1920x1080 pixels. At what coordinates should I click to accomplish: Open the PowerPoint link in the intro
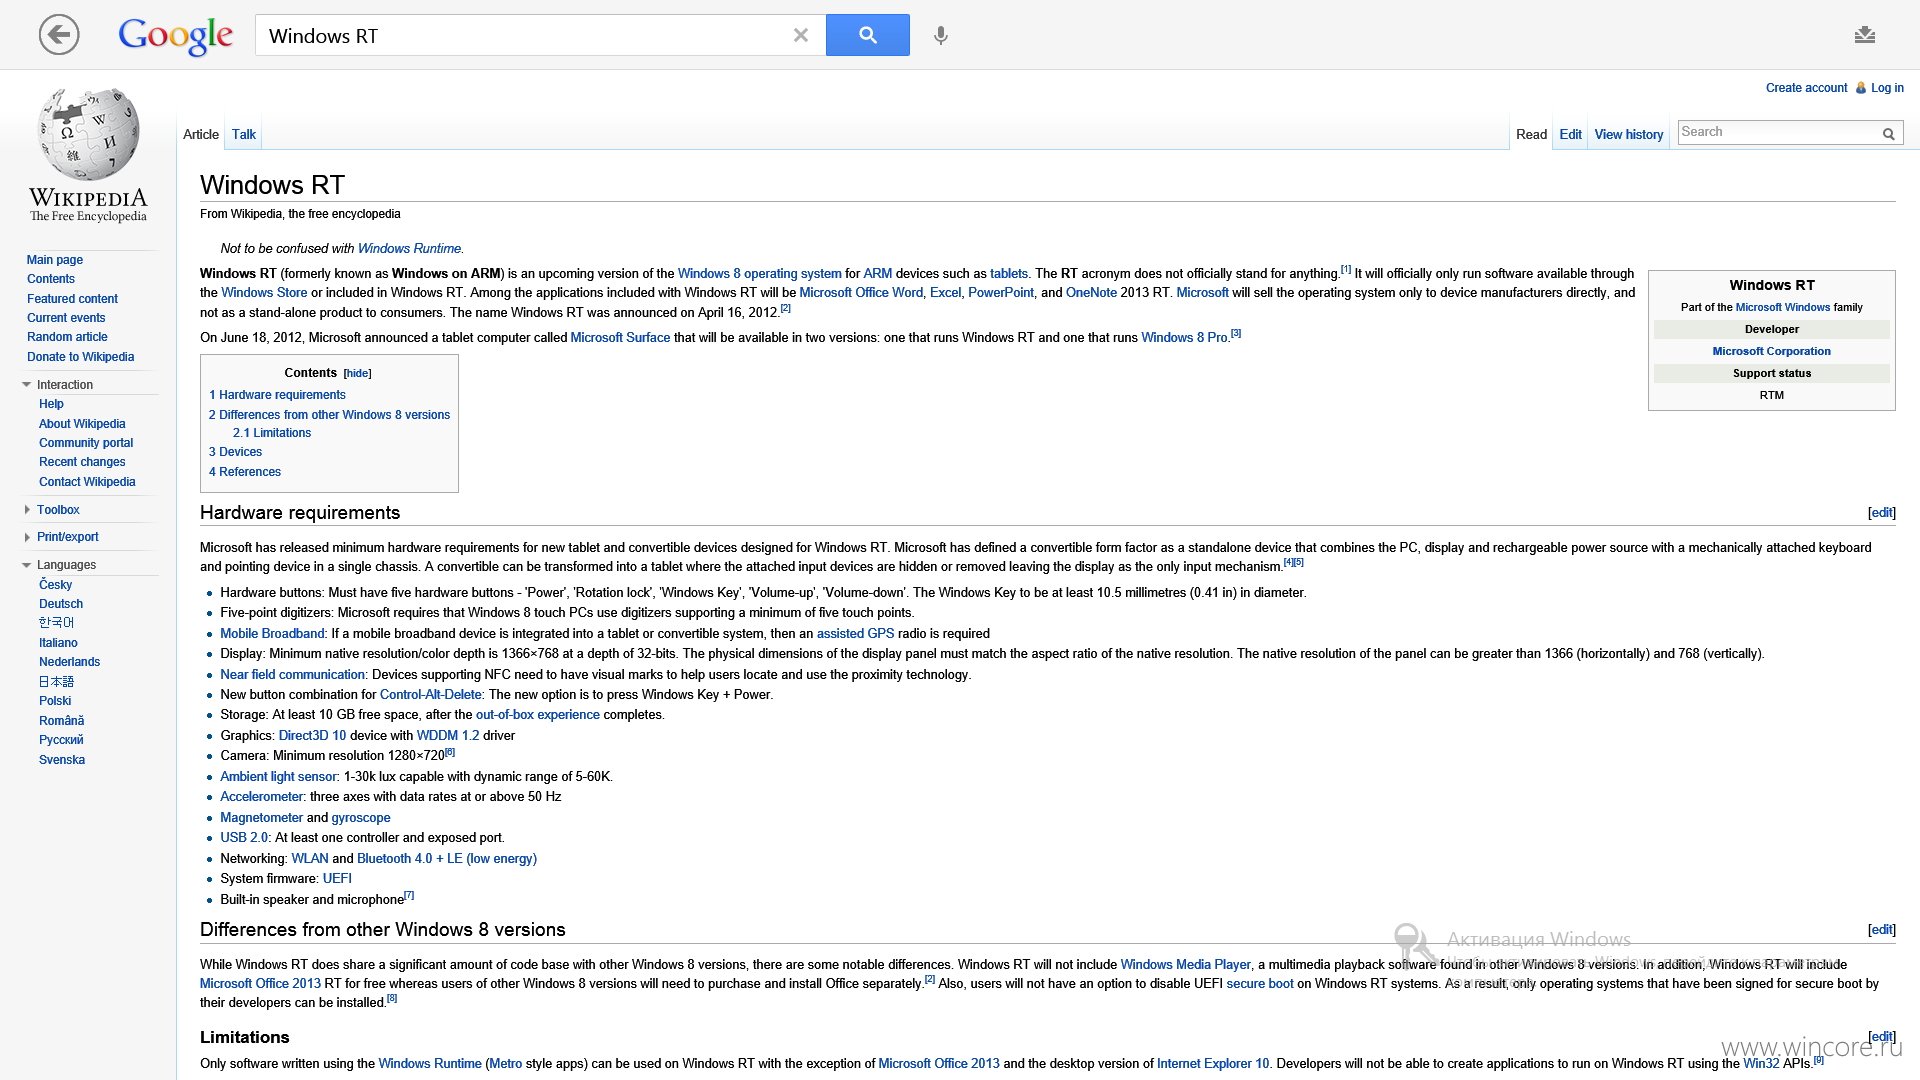tap(1001, 293)
